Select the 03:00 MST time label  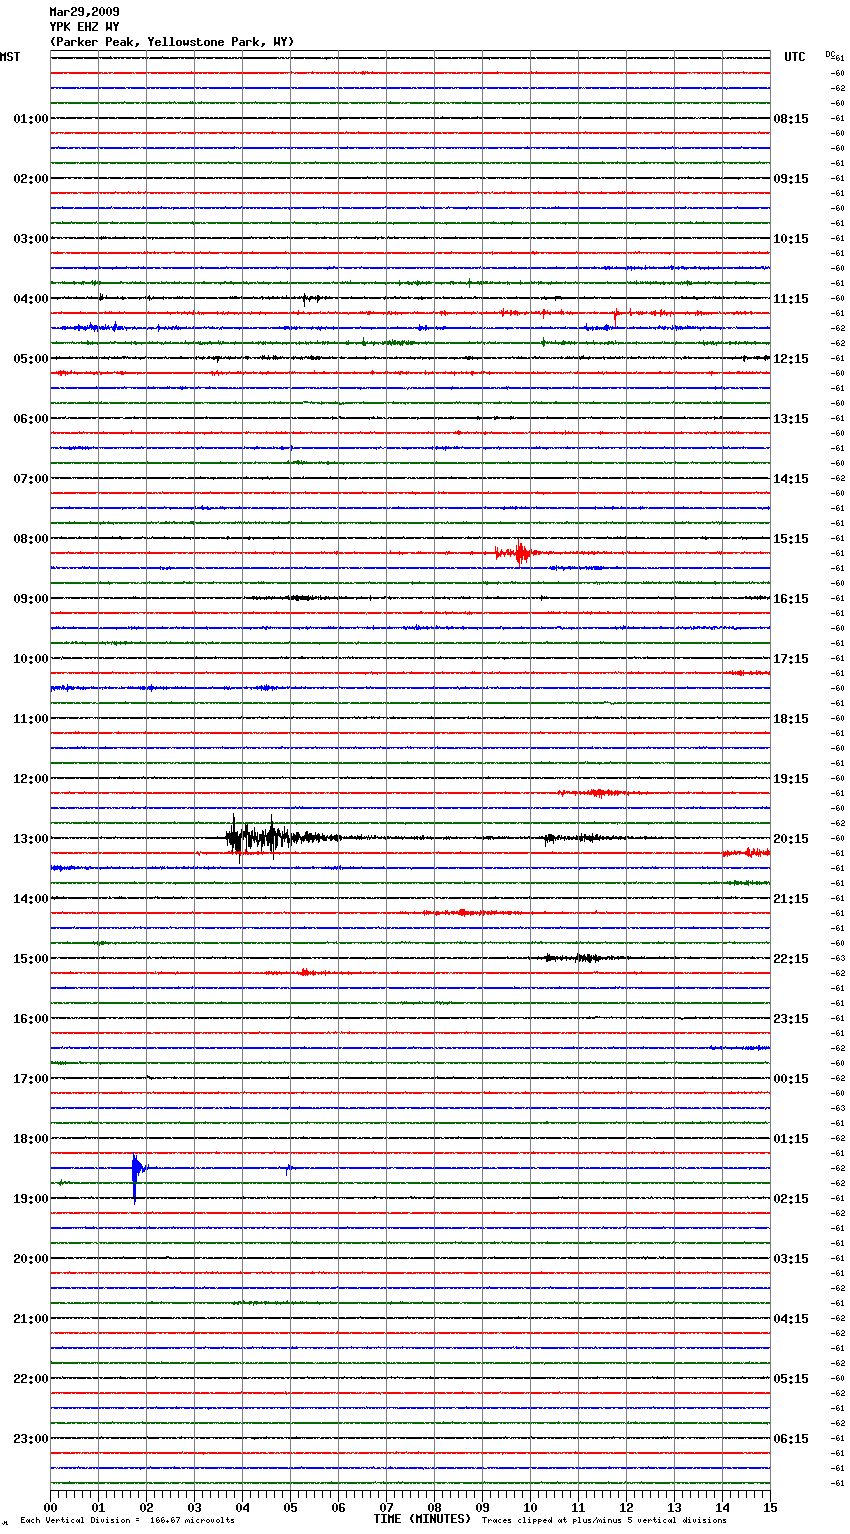(30, 239)
